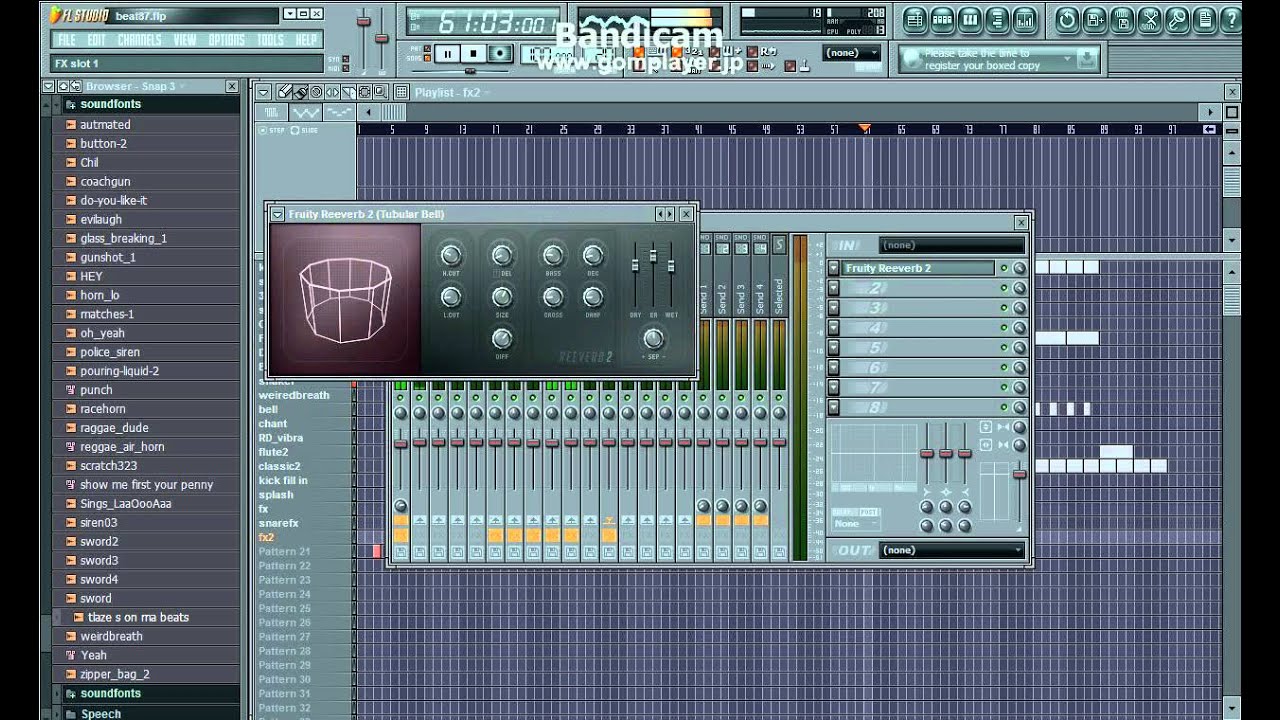This screenshot has height=720, width=1280.
Task: Choose the Select tool in Playlist toolbar
Action: tap(364, 92)
